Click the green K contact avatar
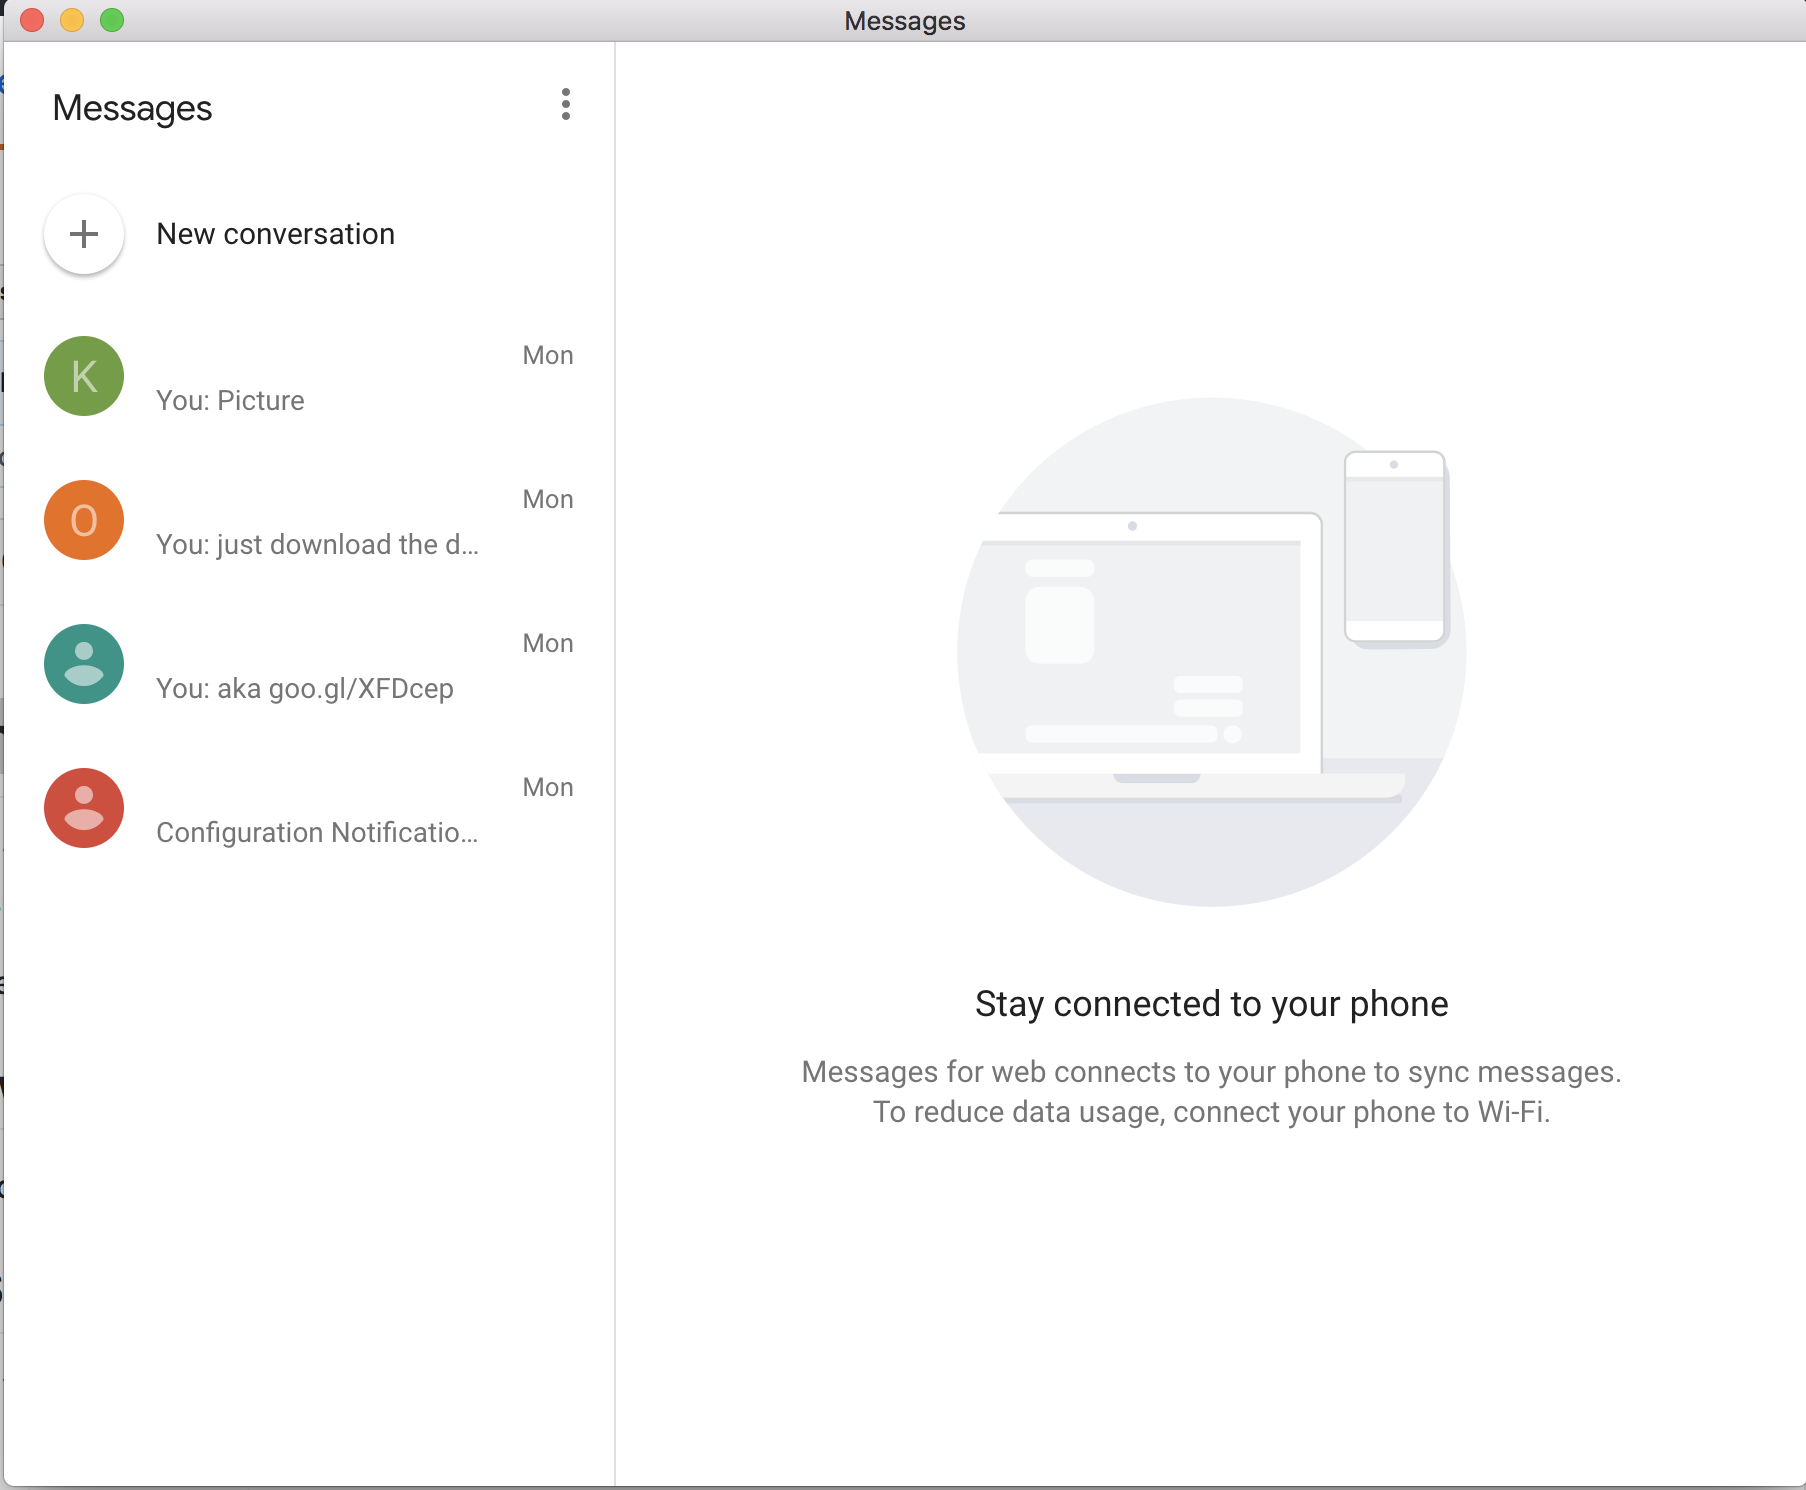Screen dimensions: 1806x1490 click(84, 376)
